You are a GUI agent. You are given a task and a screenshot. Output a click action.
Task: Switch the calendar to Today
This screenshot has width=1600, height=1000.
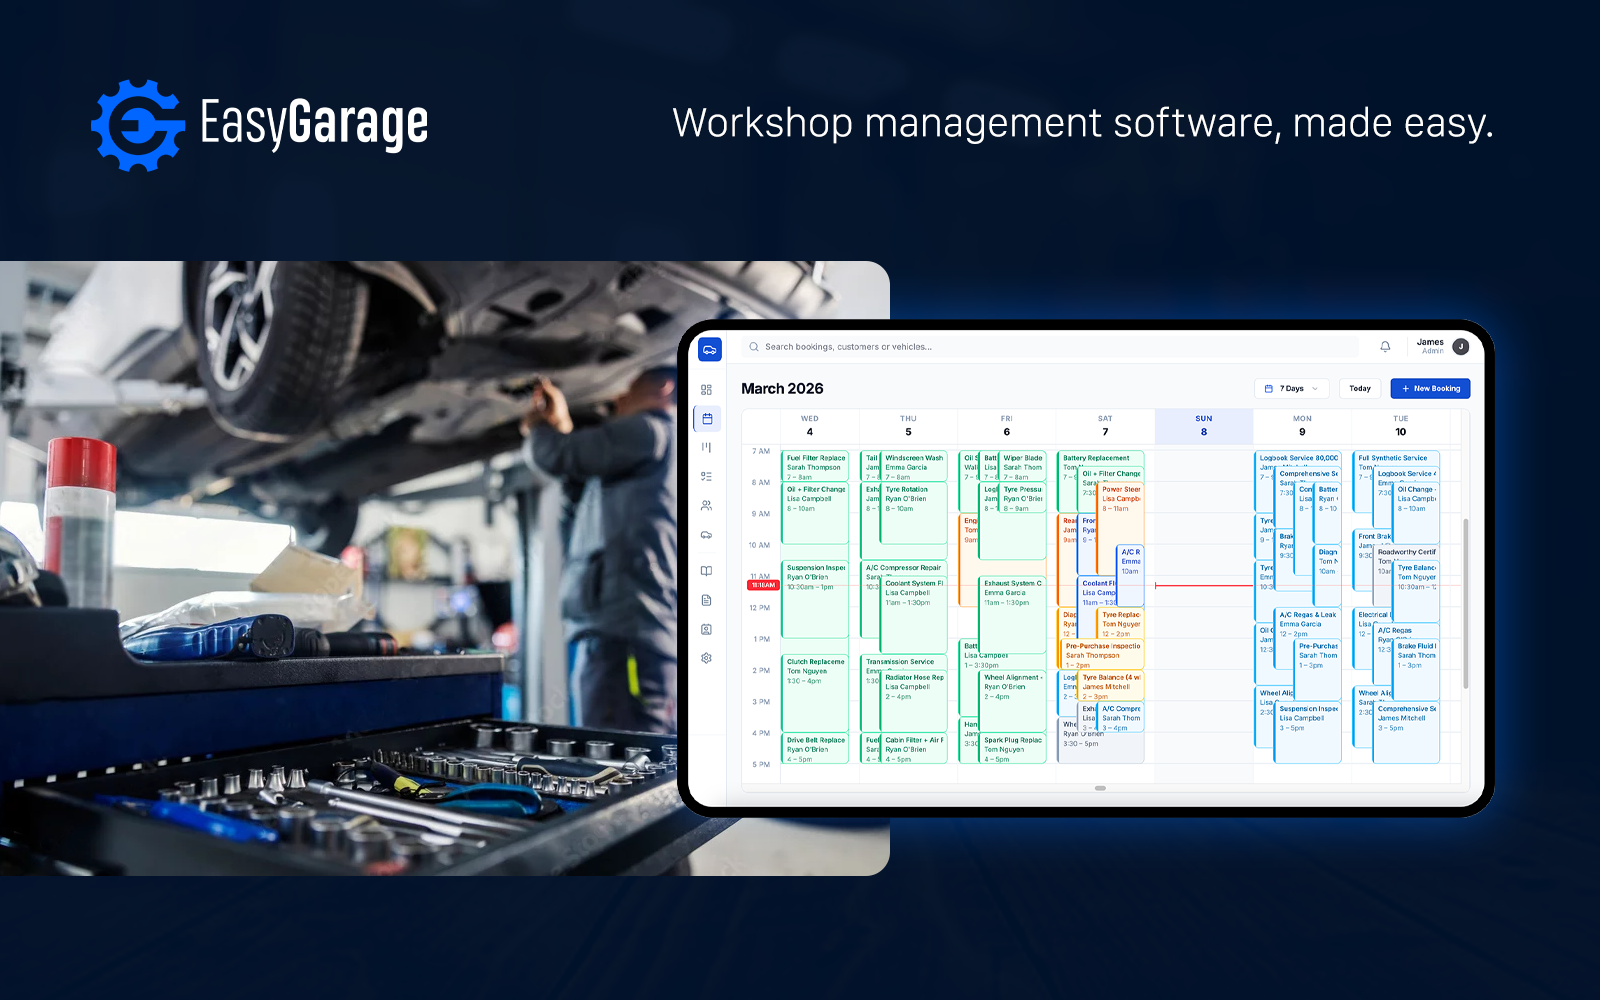1360,388
